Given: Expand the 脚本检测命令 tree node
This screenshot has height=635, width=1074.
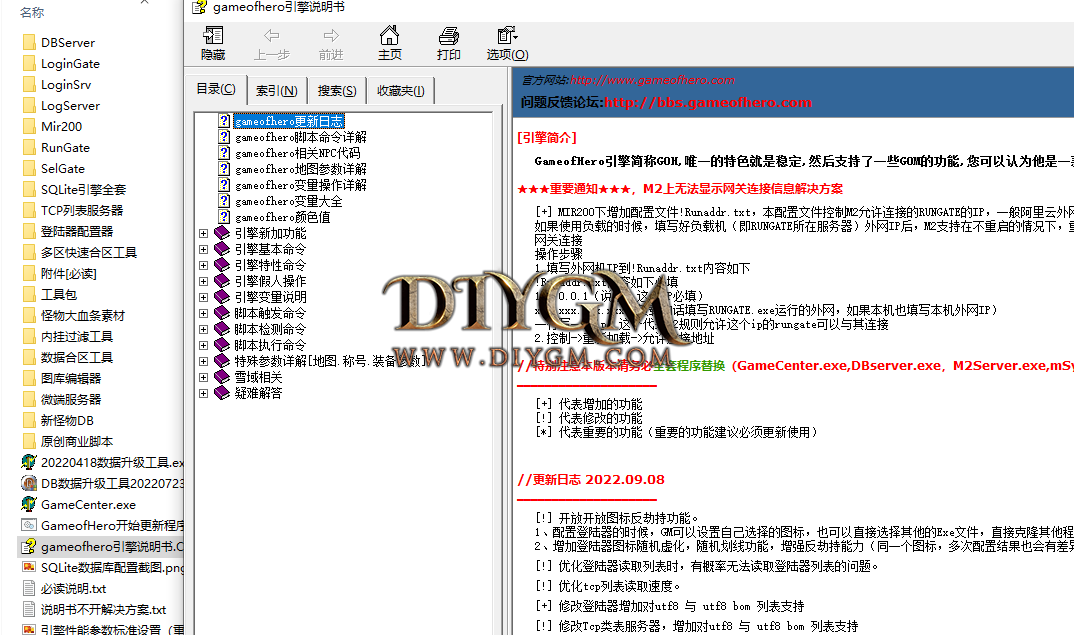Looking at the screenshot, I should pyautogui.click(x=203, y=329).
